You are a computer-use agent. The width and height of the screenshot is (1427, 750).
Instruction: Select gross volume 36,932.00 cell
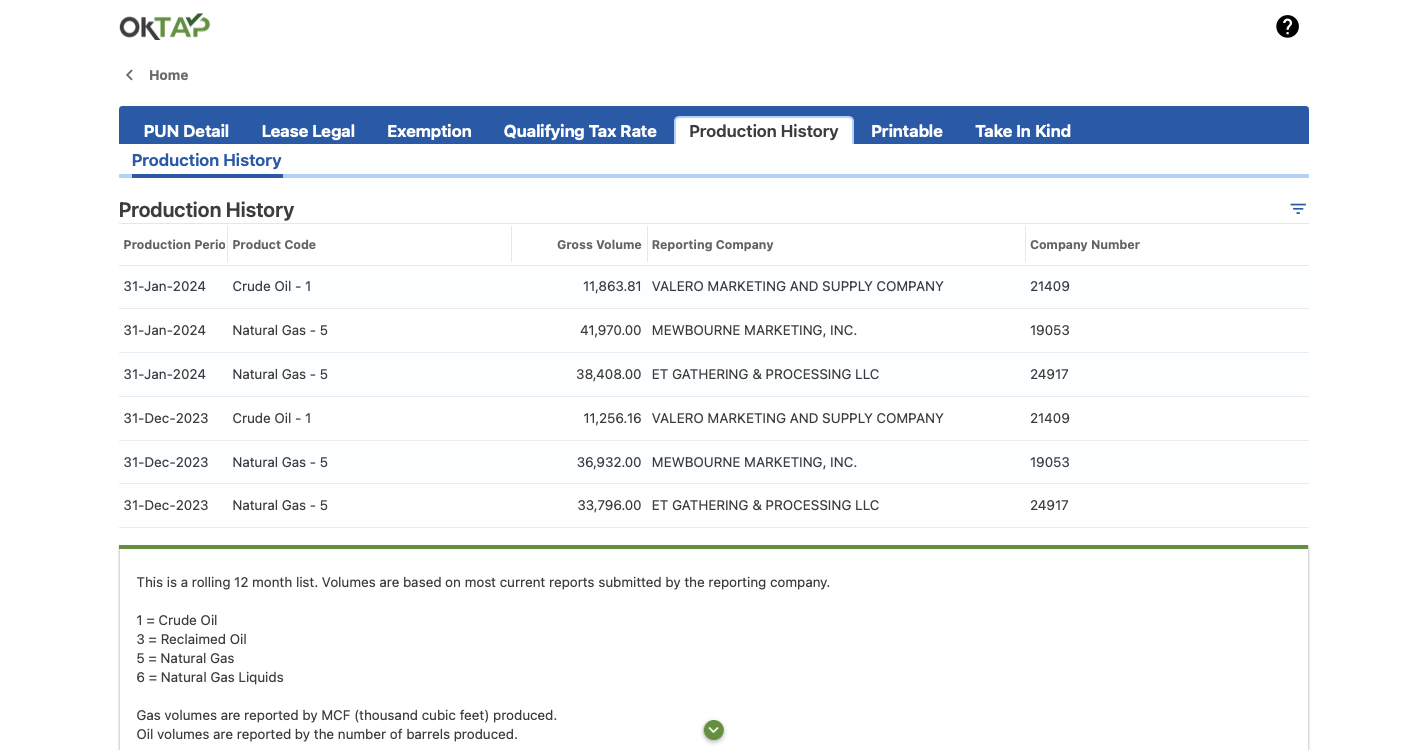[x=609, y=462]
